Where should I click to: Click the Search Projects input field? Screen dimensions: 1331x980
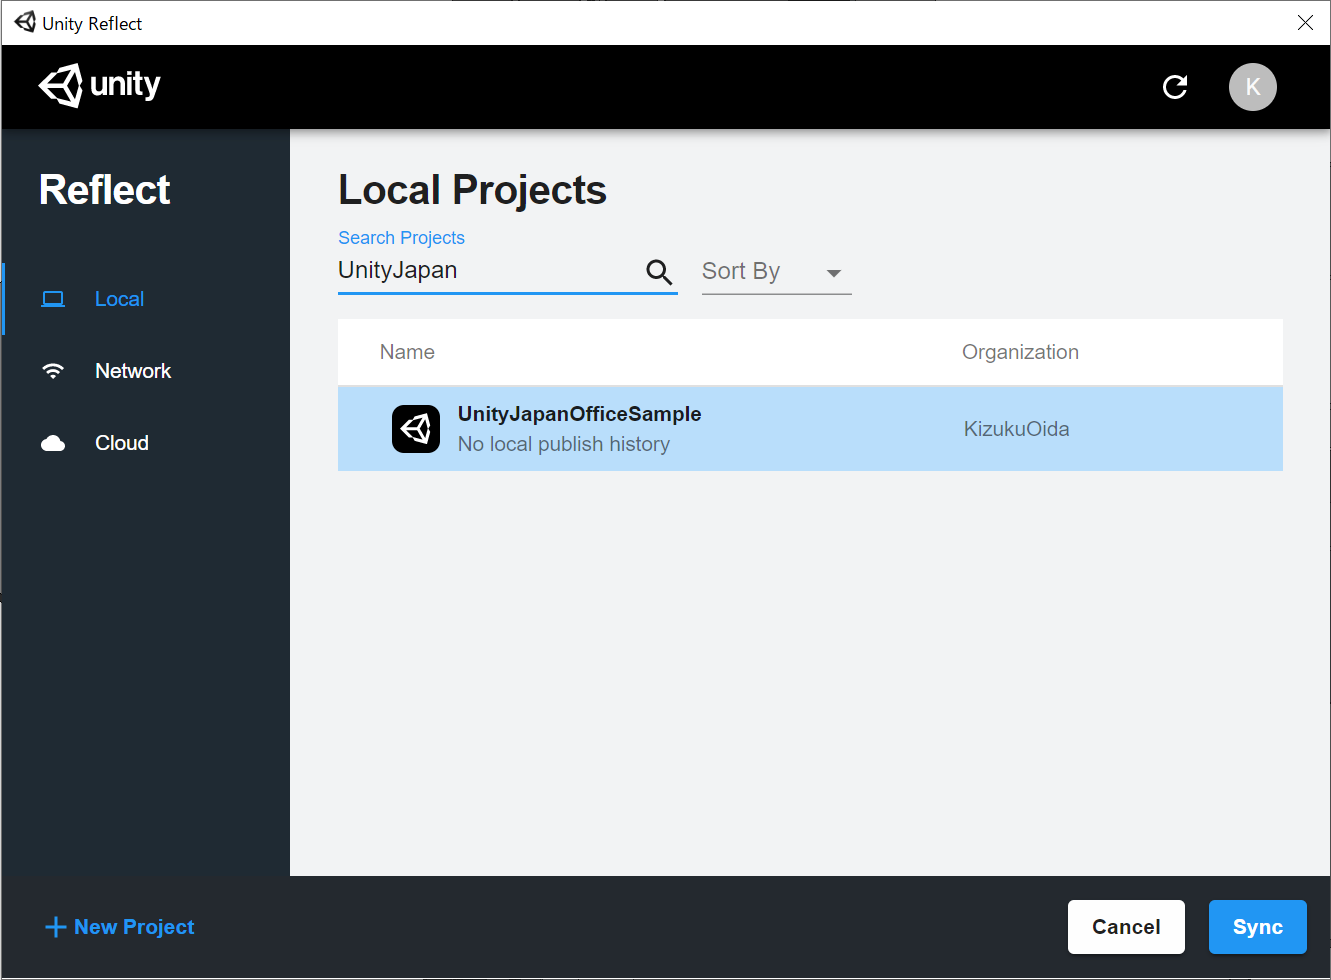[x=488, y=271]
